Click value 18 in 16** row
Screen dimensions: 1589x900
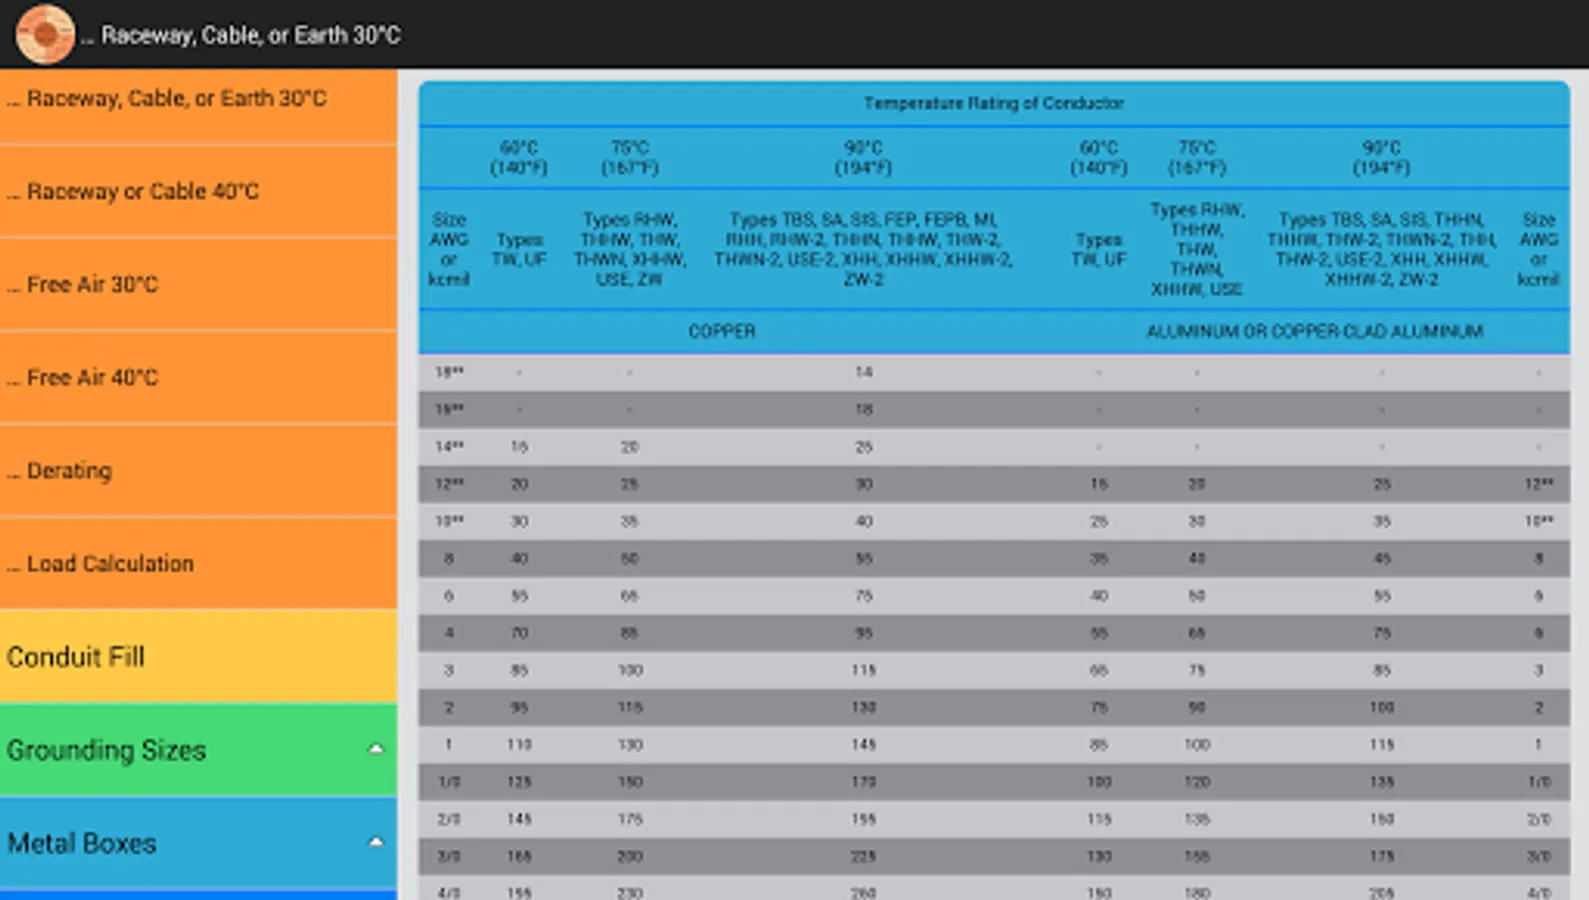coord(864,409)
